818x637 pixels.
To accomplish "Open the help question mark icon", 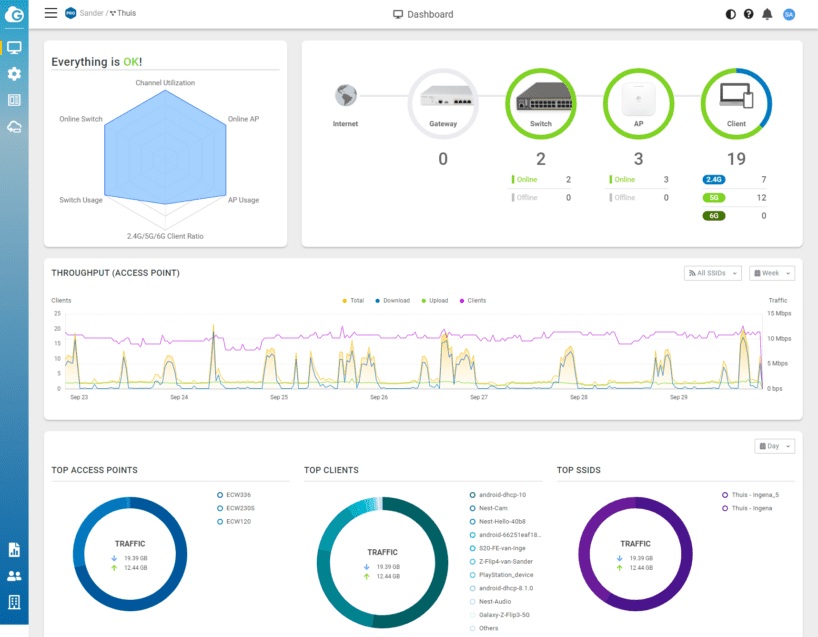I will pyautogui.click(x=749, y=14).
